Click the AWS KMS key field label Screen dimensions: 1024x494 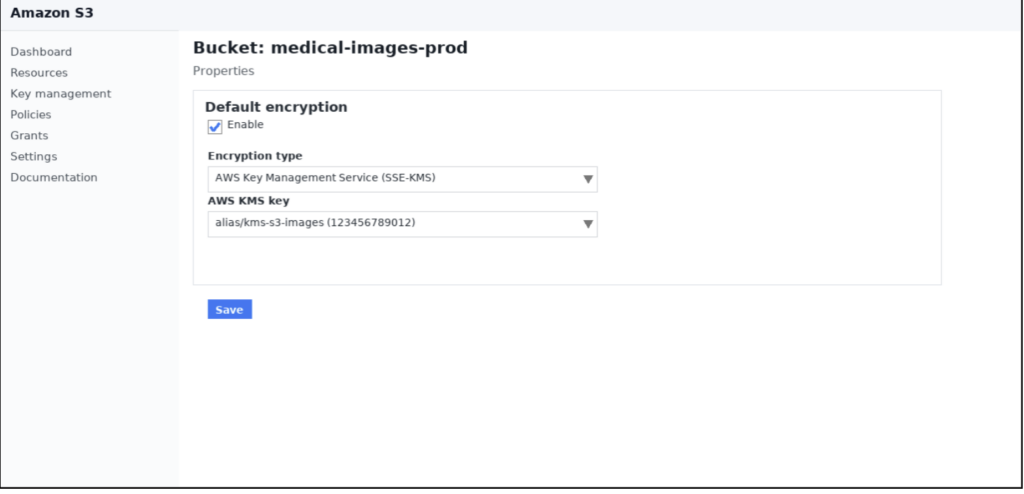(249, 201)
